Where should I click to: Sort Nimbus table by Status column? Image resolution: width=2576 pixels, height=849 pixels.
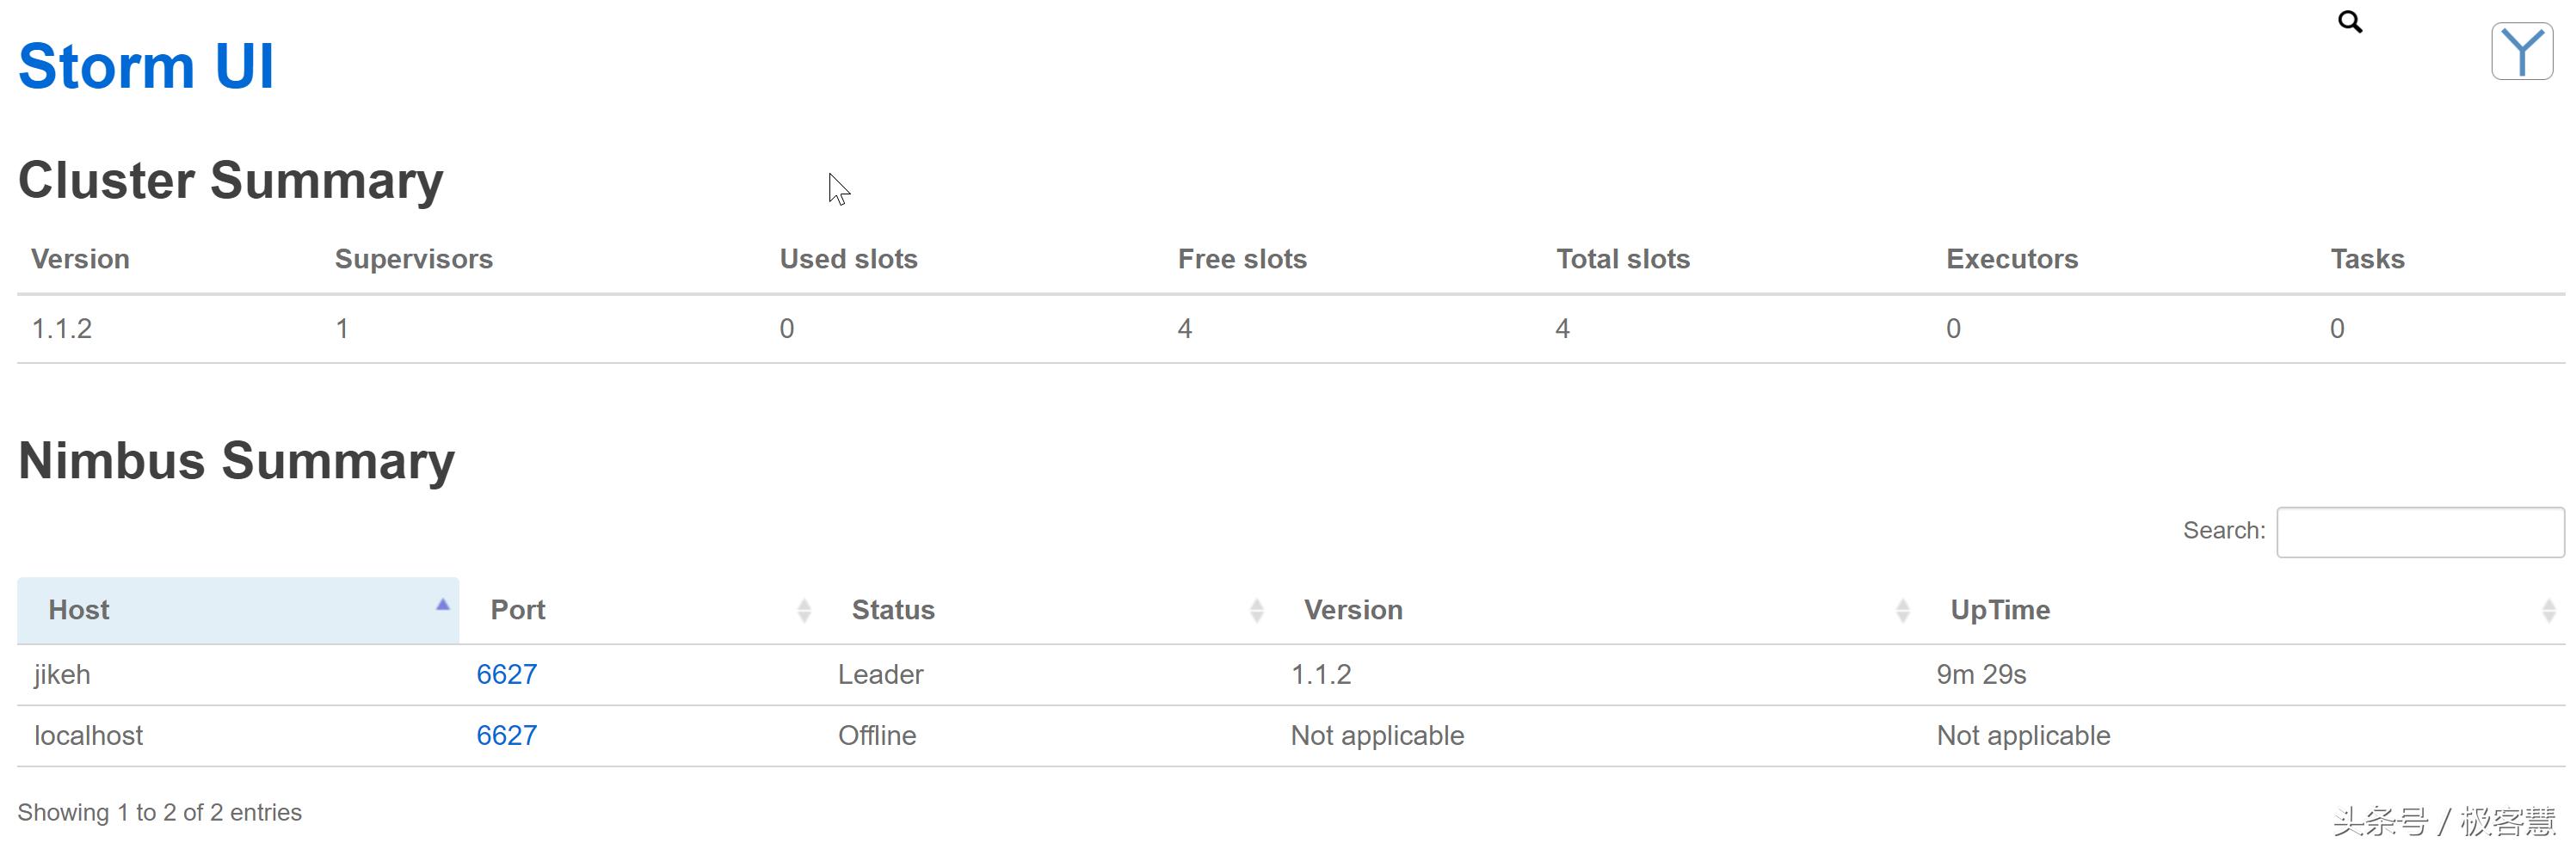893,610
